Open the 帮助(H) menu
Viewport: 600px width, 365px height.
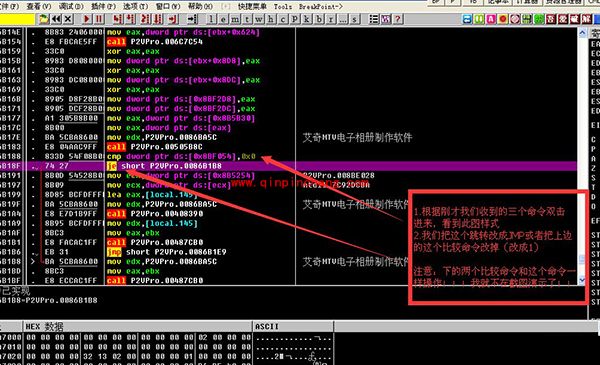(x=200, y=6)
